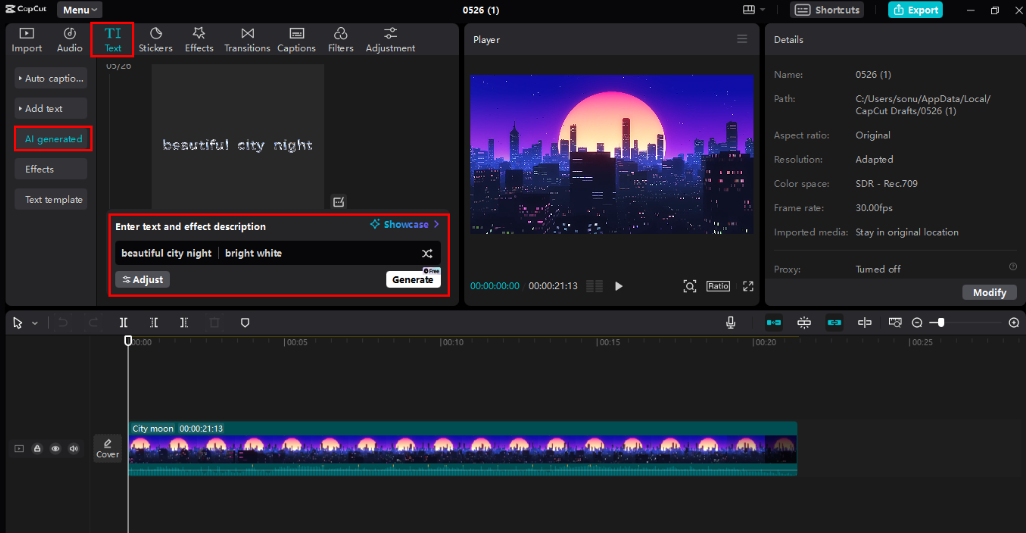Click the grid quality icon beside timecode
1026x533 pixels.
594,286
